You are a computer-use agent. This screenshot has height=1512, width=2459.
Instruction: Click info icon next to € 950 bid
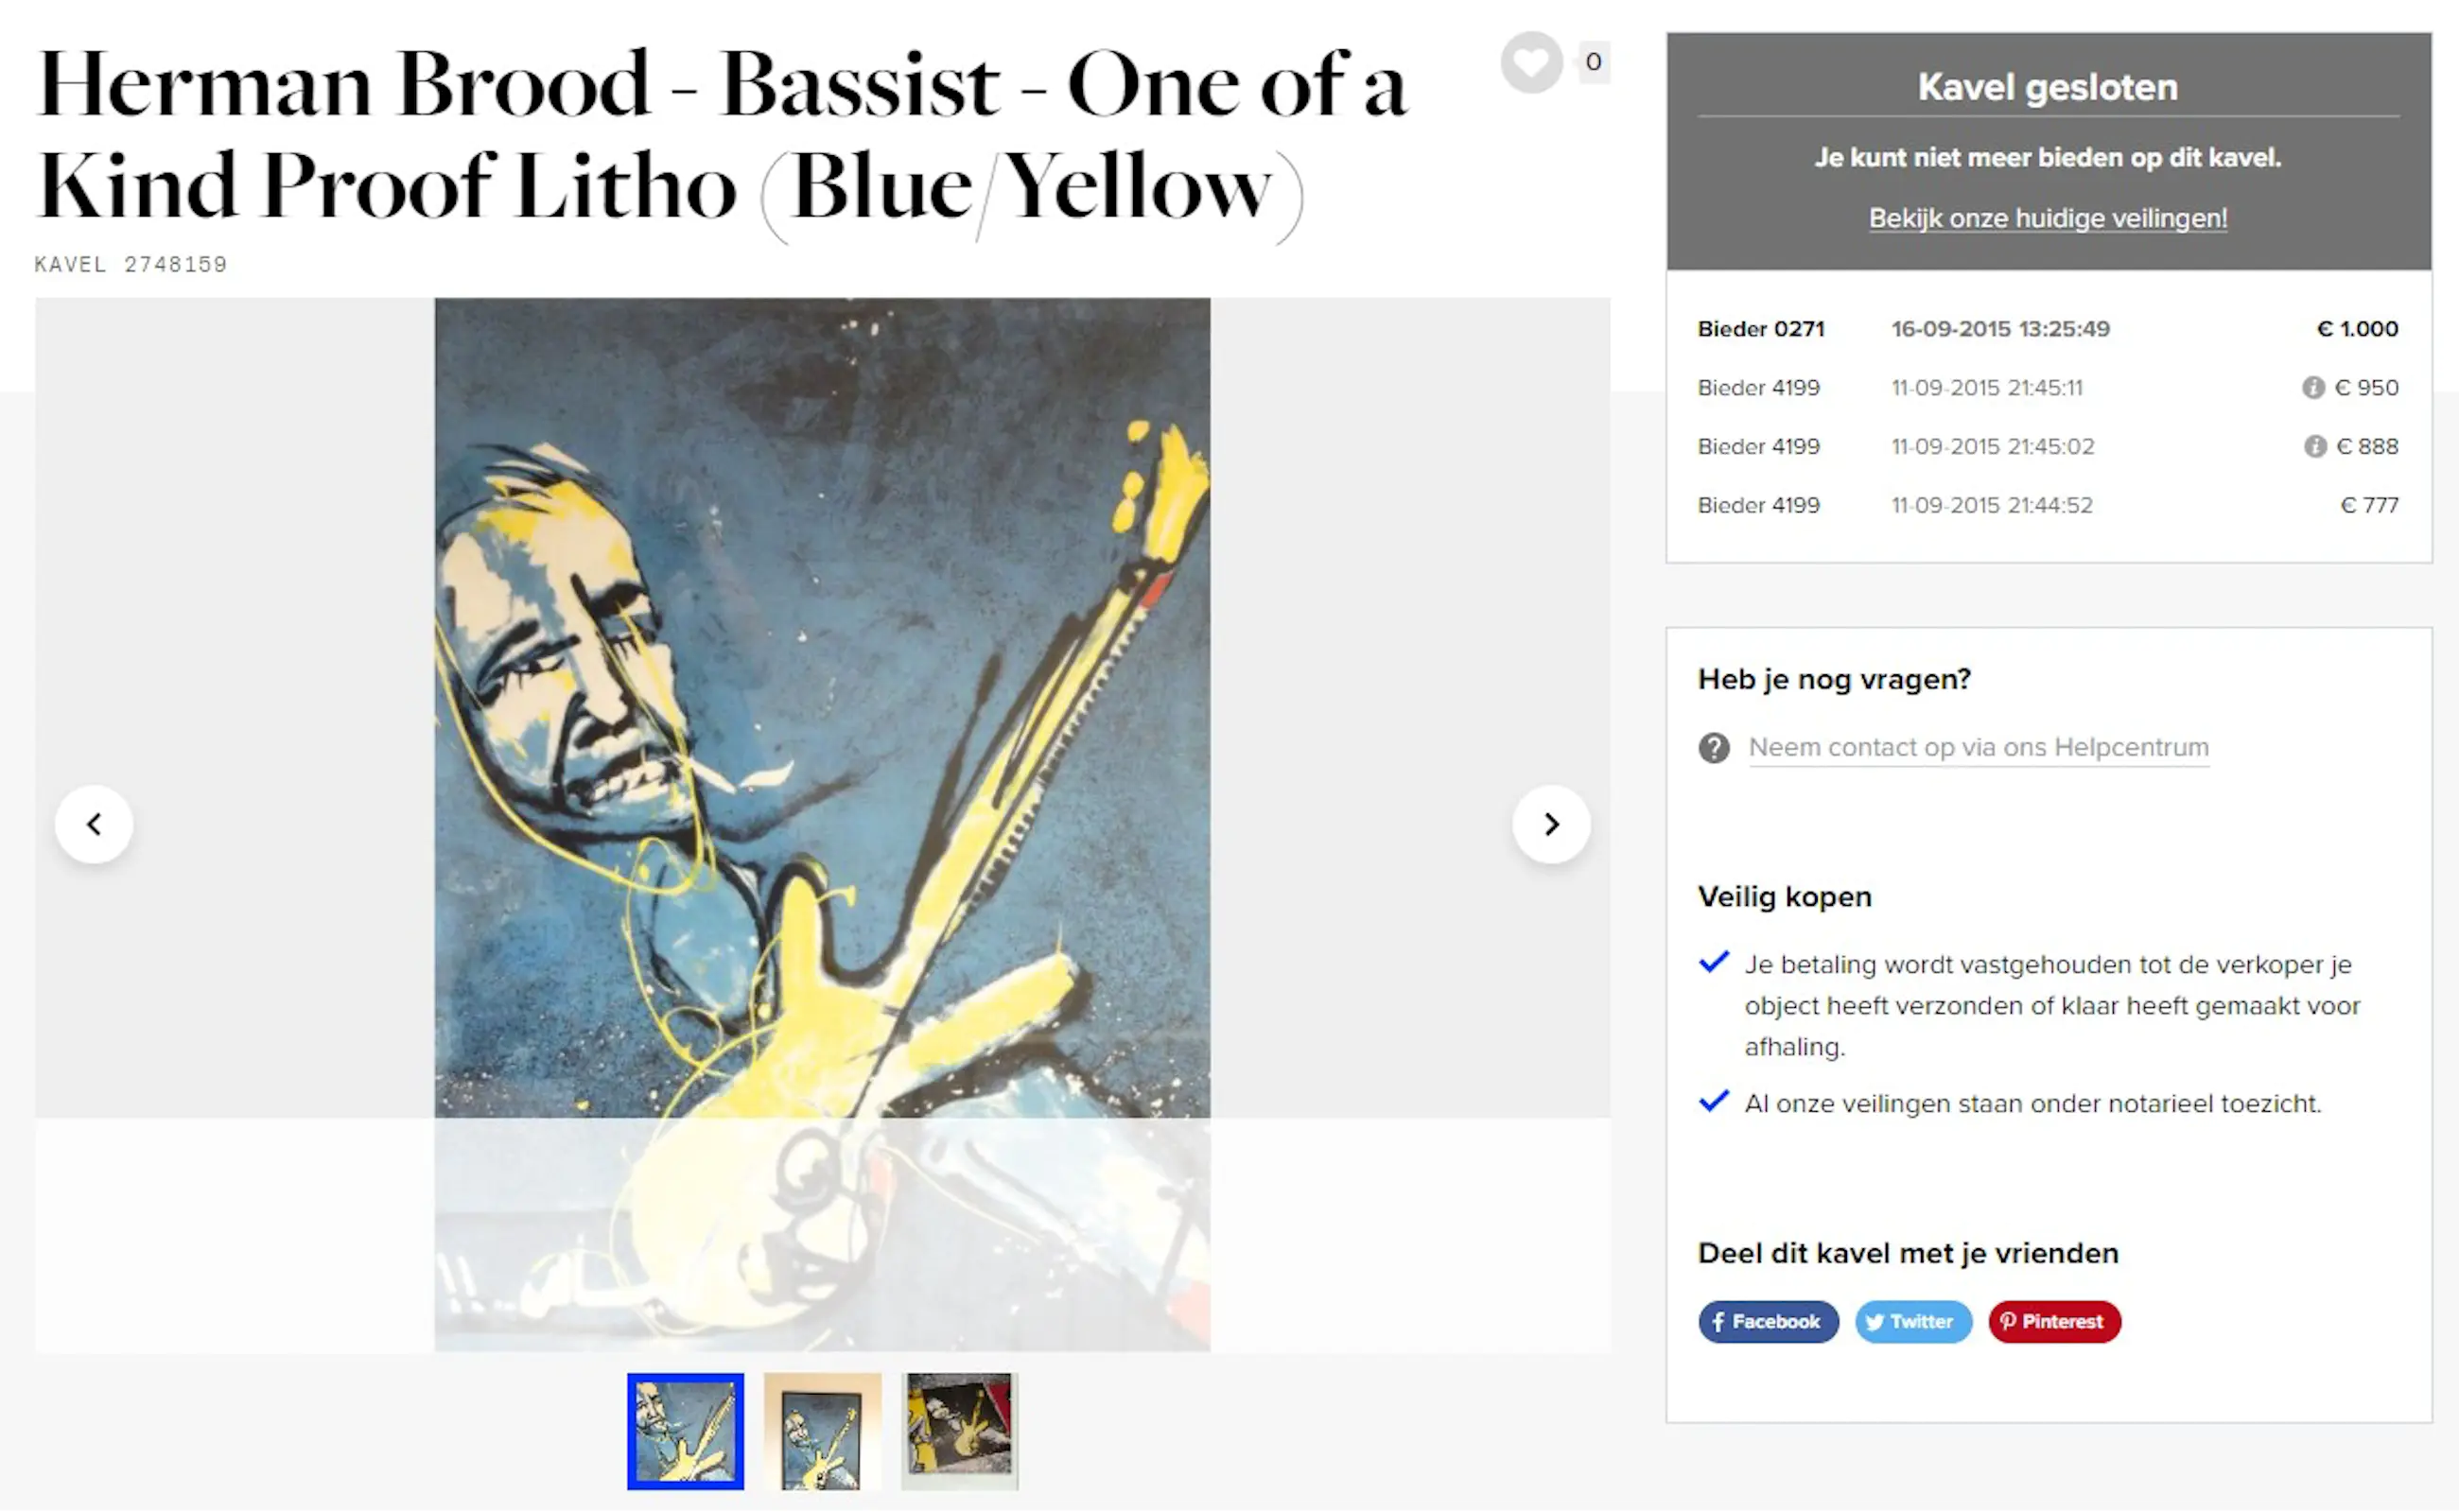coord(2313,387)
